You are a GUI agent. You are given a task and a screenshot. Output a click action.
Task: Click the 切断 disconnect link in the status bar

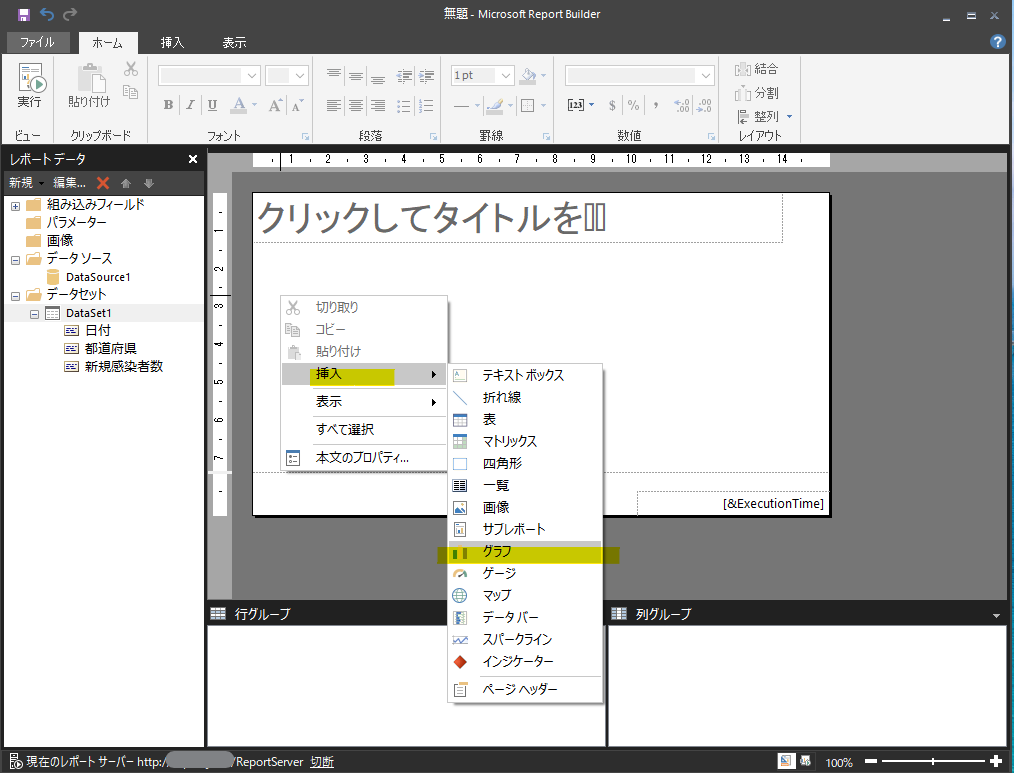coord(322,762)
